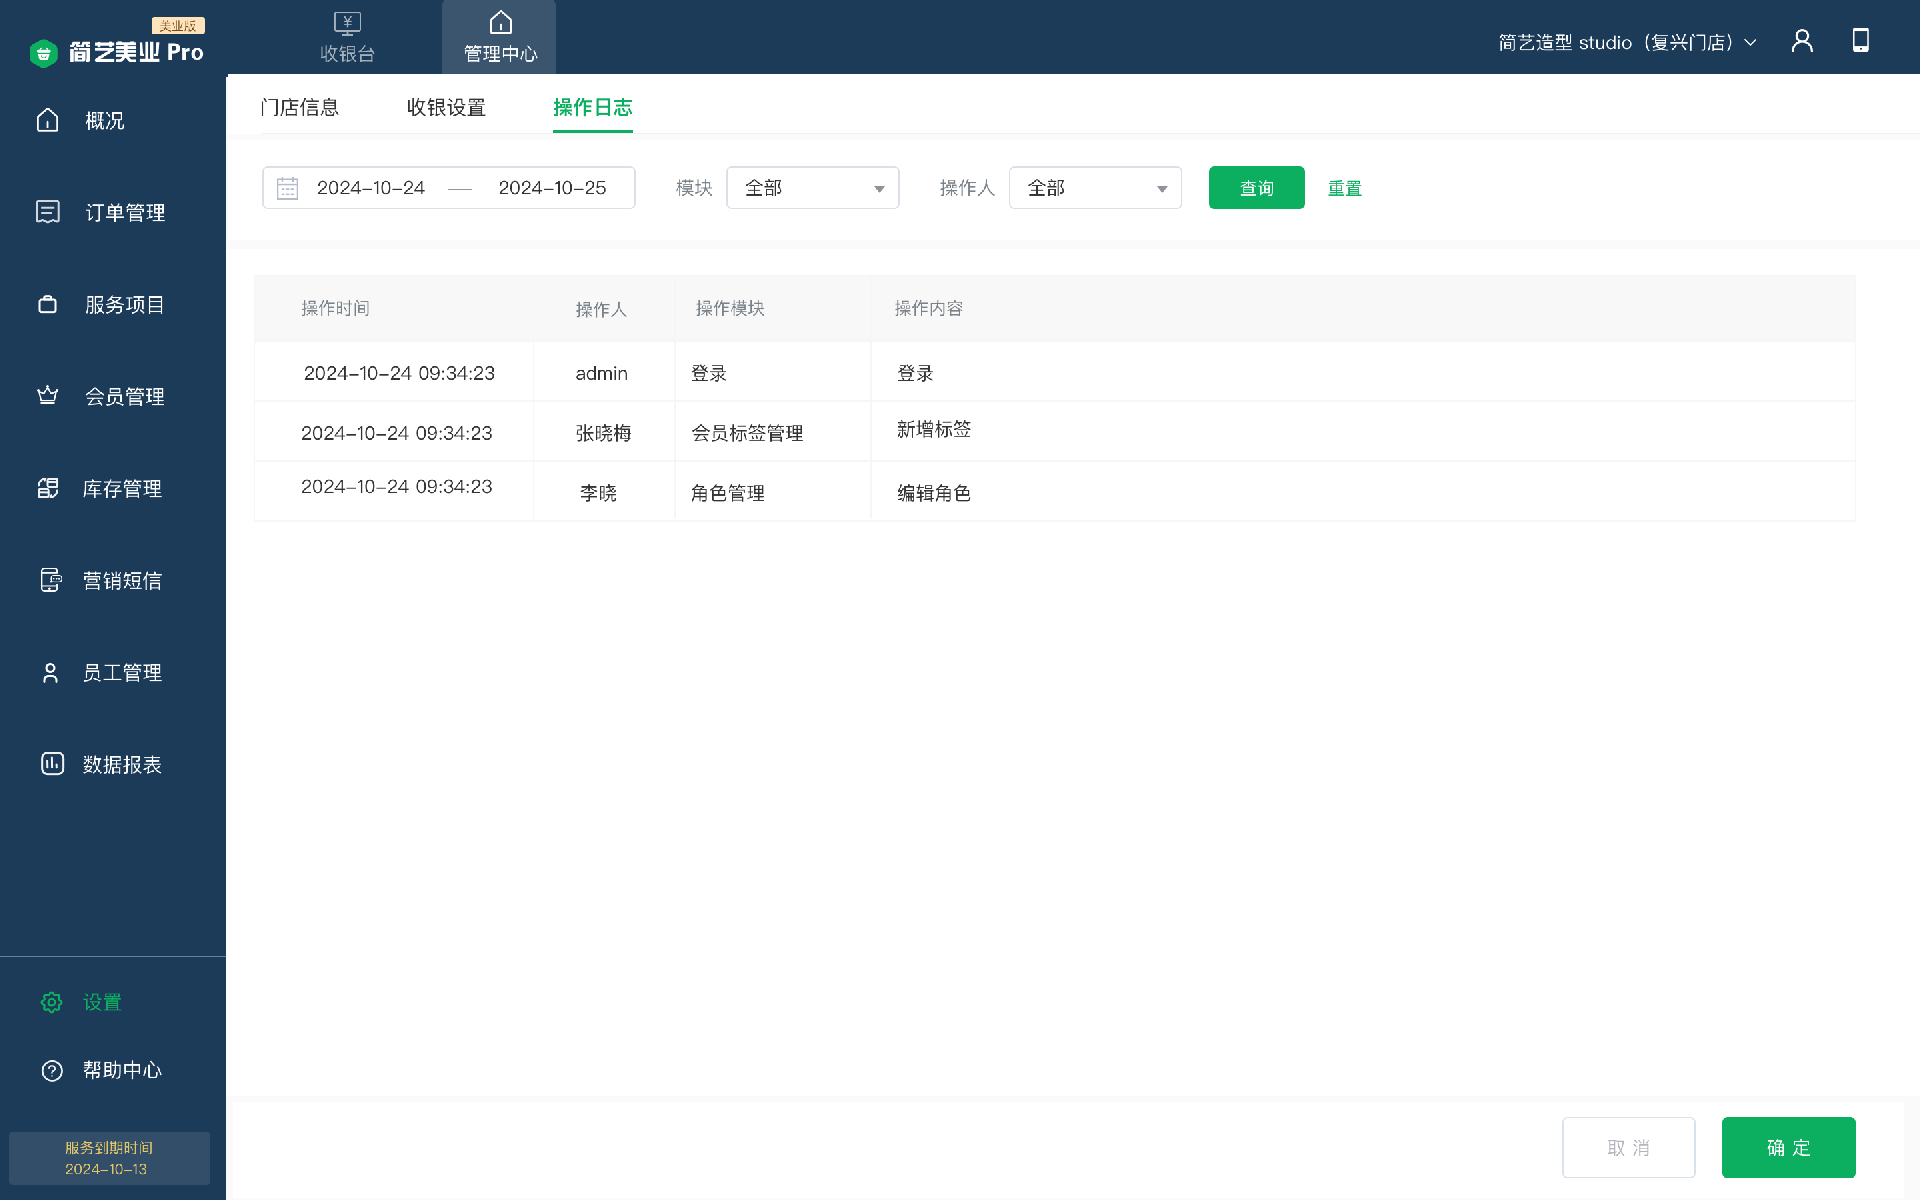Open the 帮助中心 question mark icon

(x=52, y=1070)
